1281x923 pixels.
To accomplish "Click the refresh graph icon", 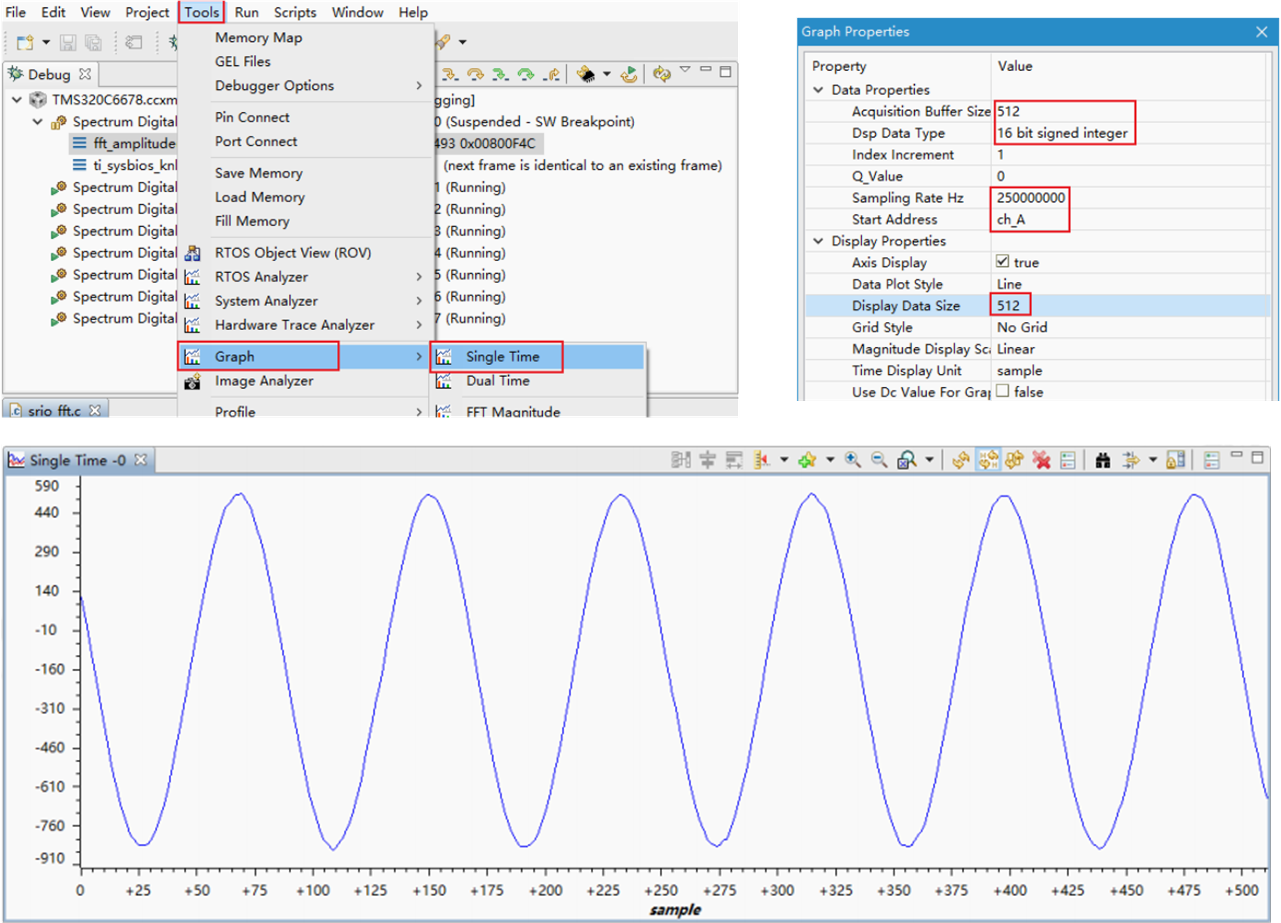I will coord(961,460).
